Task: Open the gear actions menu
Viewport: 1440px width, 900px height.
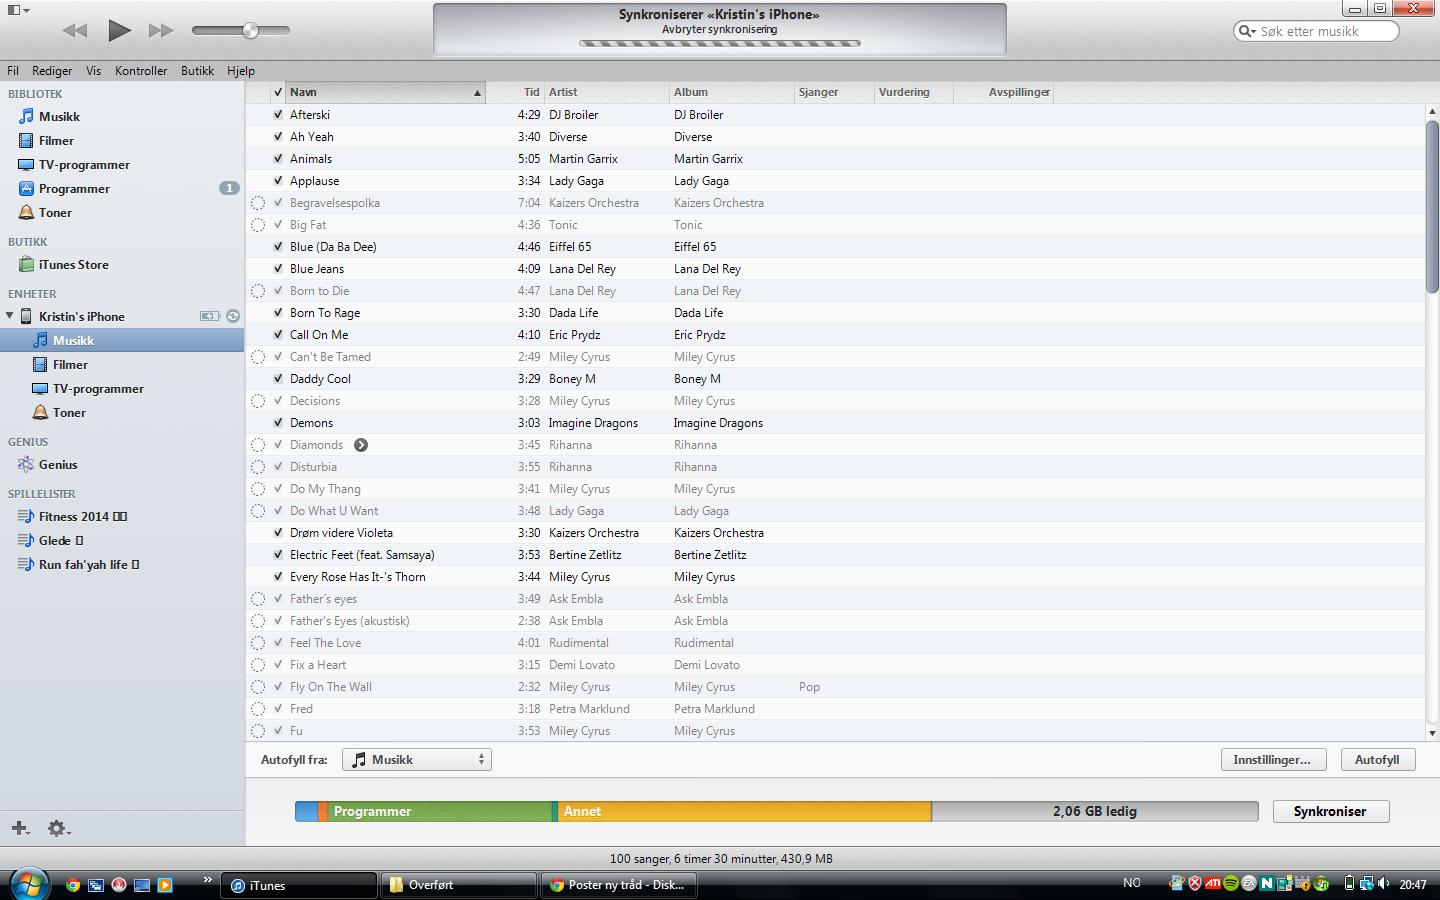Action: (59, 828)
